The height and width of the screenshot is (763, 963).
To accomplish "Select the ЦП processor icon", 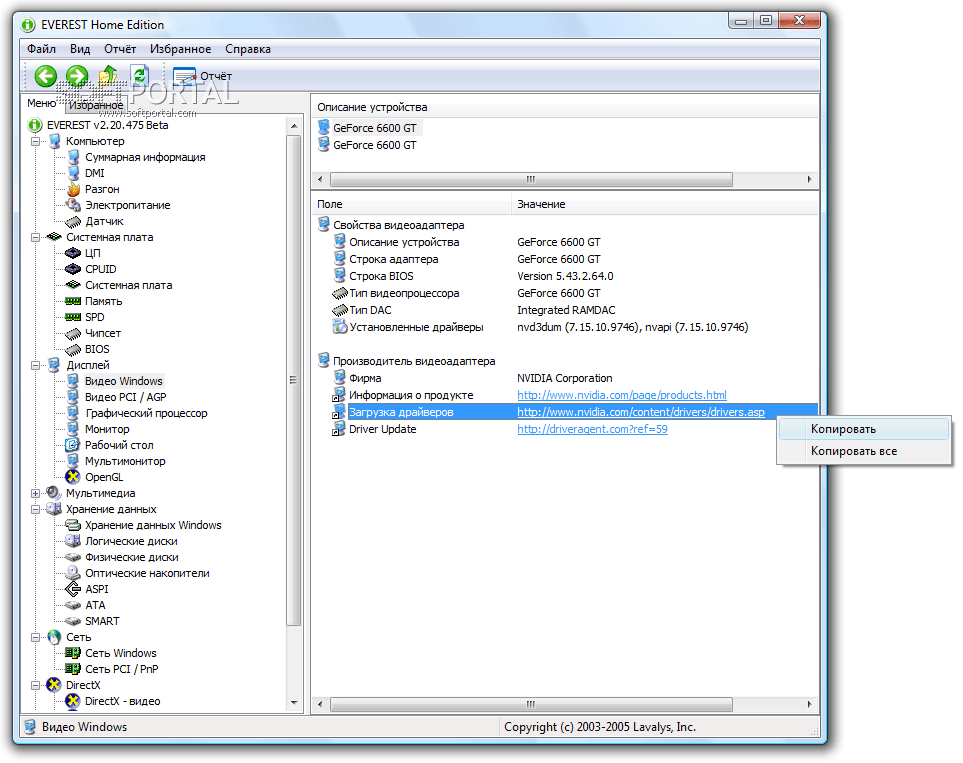I will (x=73, y=253).
